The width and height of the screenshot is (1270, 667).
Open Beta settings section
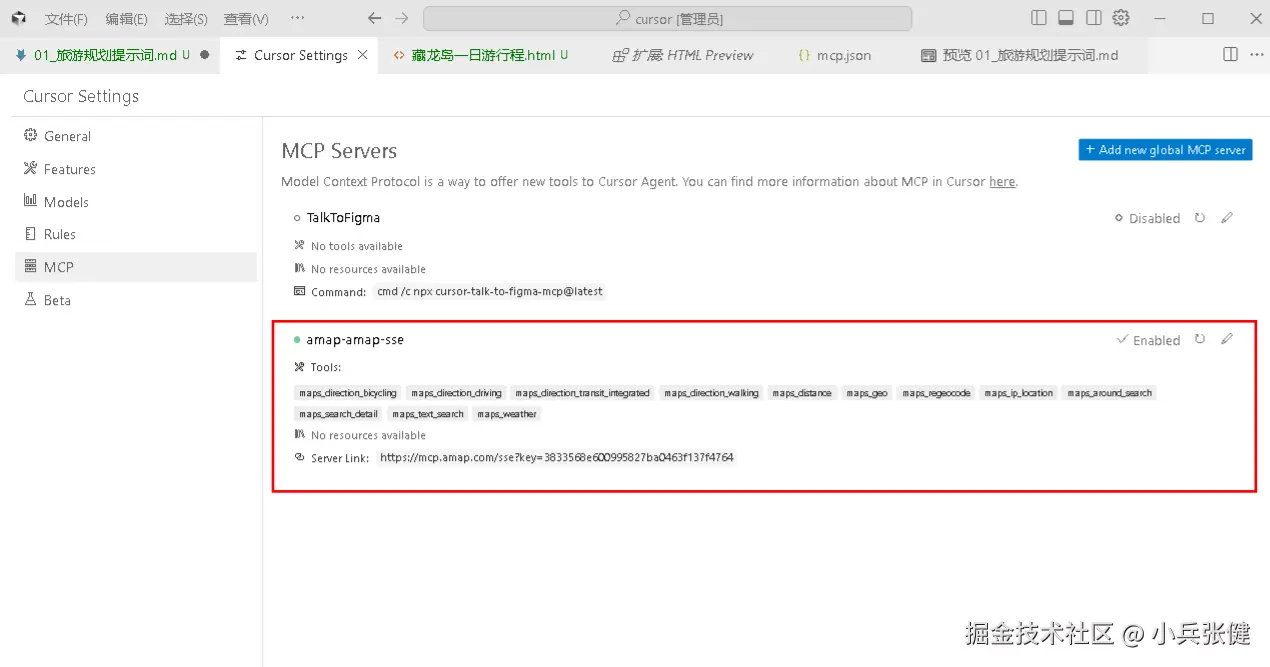136,300
